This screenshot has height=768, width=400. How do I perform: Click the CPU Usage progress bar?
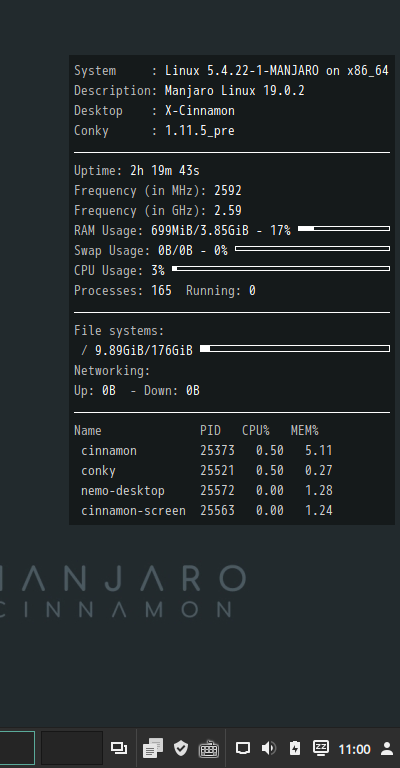point(281,268)
